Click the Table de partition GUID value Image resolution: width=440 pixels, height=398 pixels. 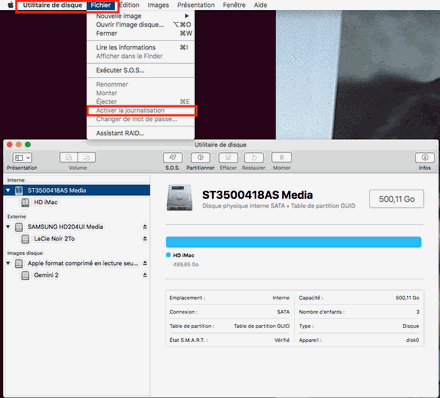pyautogui.click(x=262, y=326)
